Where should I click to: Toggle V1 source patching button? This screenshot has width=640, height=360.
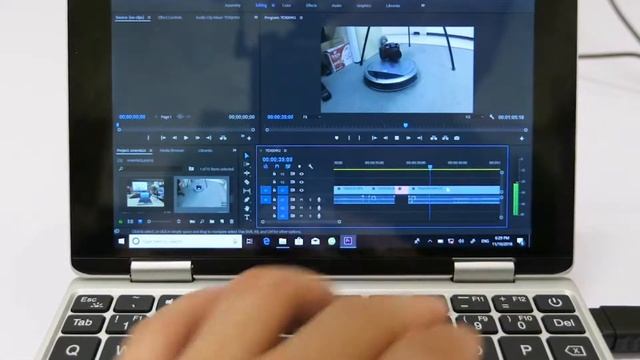265,190
